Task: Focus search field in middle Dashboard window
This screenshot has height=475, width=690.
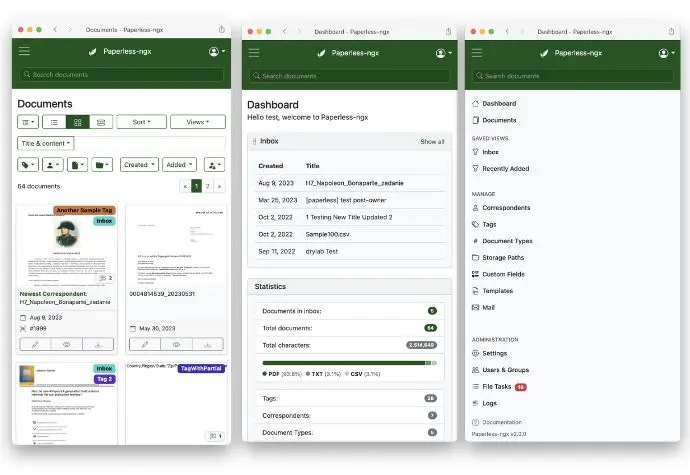Action: click(349, 76)
